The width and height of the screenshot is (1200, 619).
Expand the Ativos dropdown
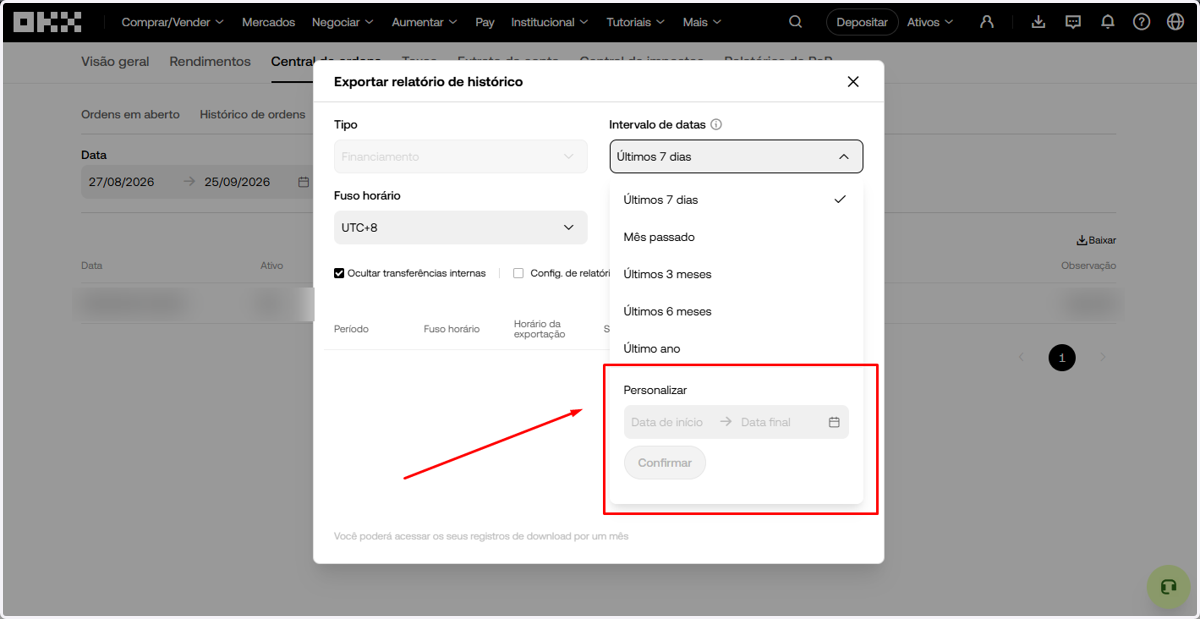(930, 22)
